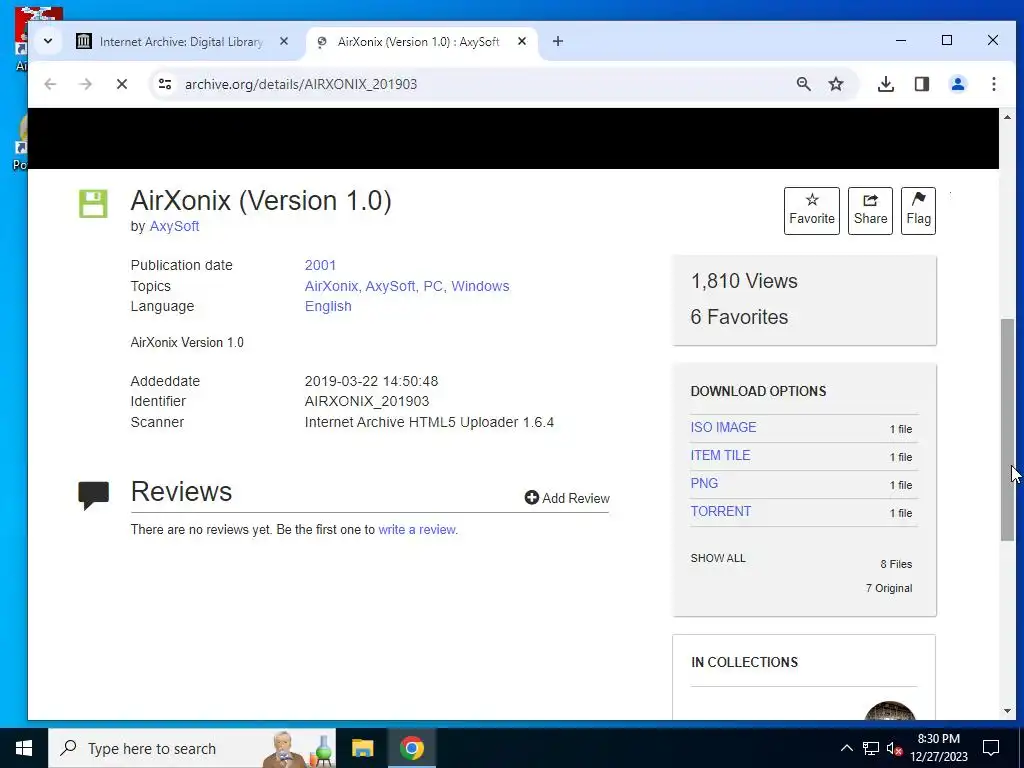Click the network status tray icon
Viewport: 1024px width, 768px height.
pos(871,748)
